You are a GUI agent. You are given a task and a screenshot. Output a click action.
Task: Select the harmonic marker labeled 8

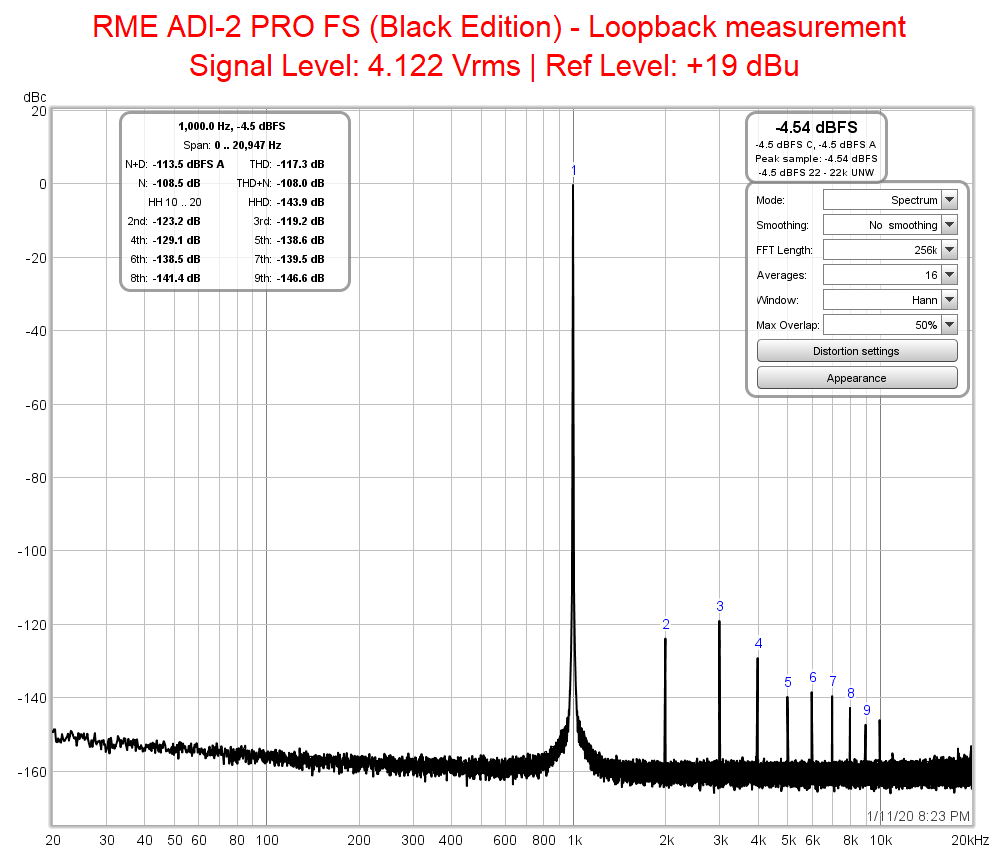851,693
